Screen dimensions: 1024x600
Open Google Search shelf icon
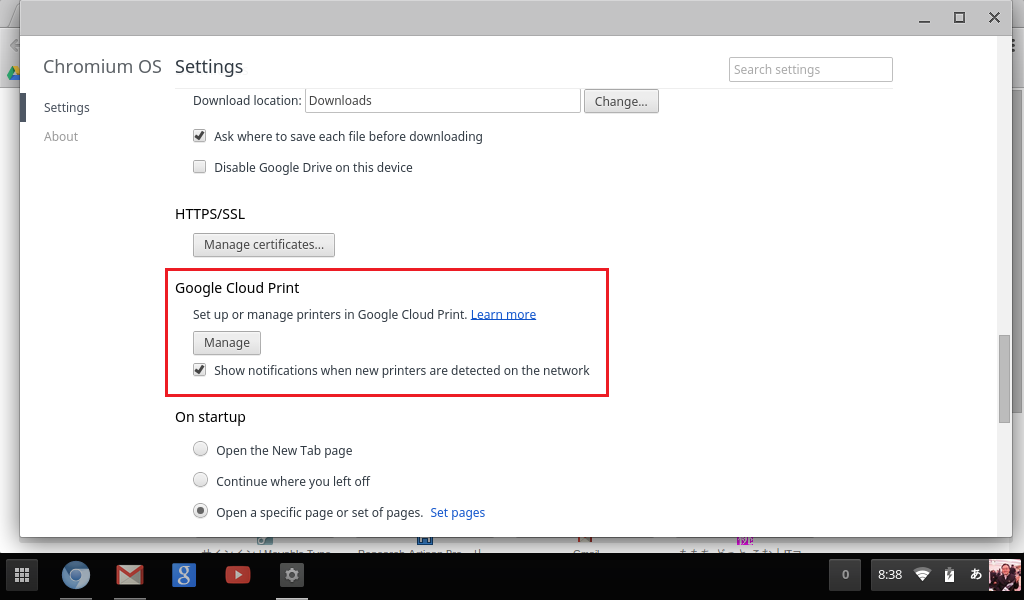coord(184,575)
